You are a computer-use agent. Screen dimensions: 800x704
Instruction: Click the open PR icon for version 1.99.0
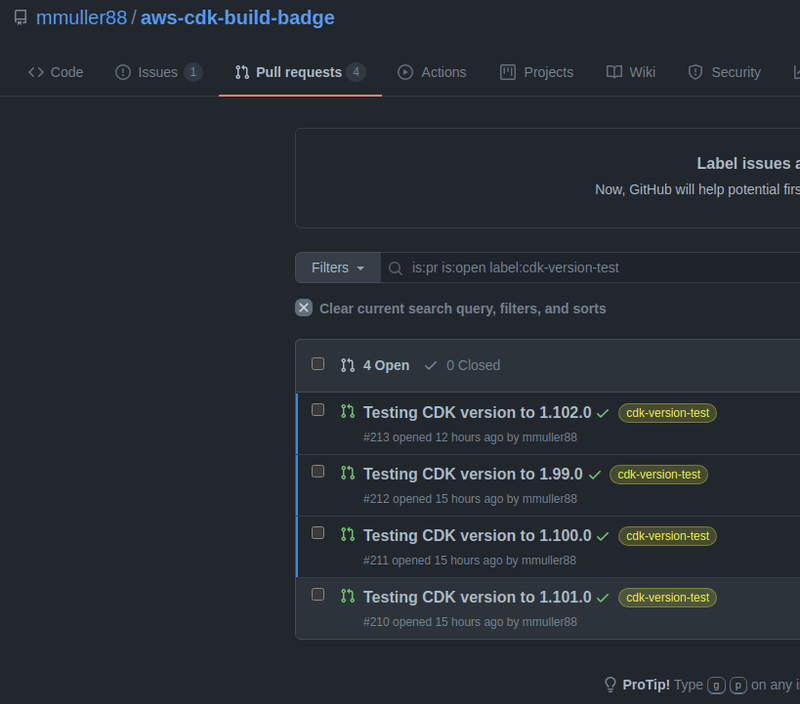pos(348,473)
